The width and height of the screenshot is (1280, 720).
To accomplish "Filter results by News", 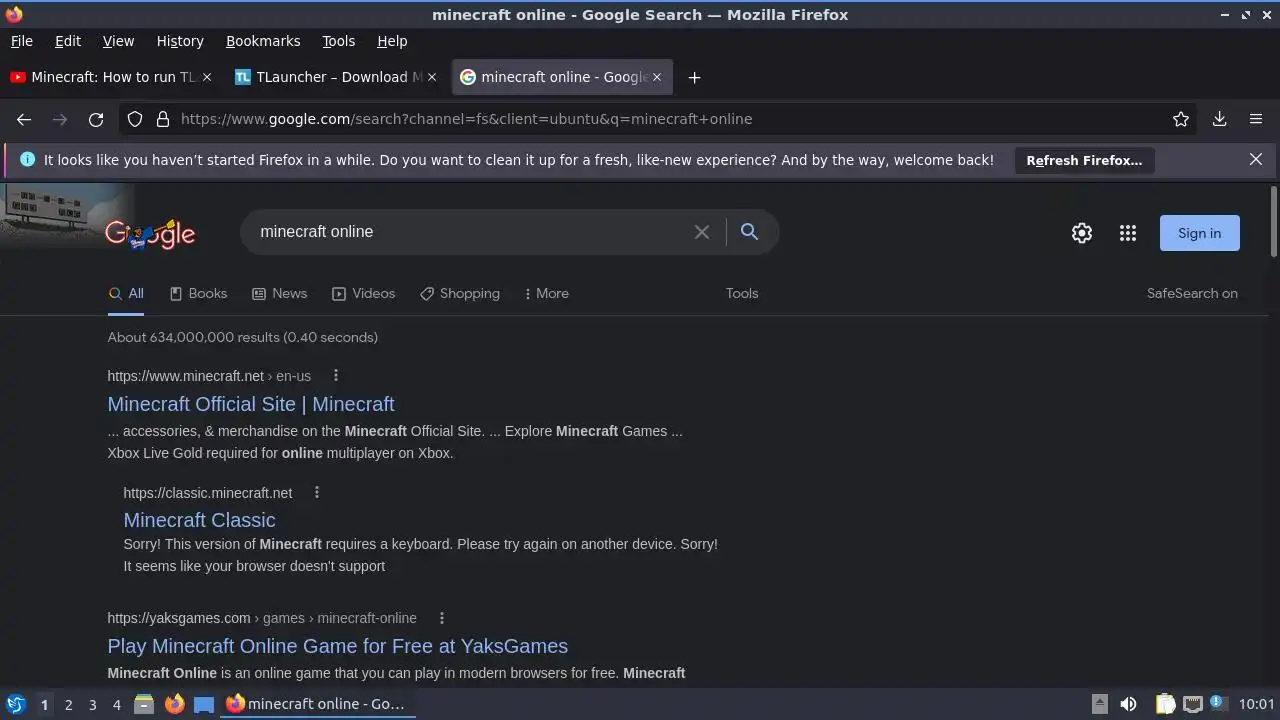I will (279, 293).
